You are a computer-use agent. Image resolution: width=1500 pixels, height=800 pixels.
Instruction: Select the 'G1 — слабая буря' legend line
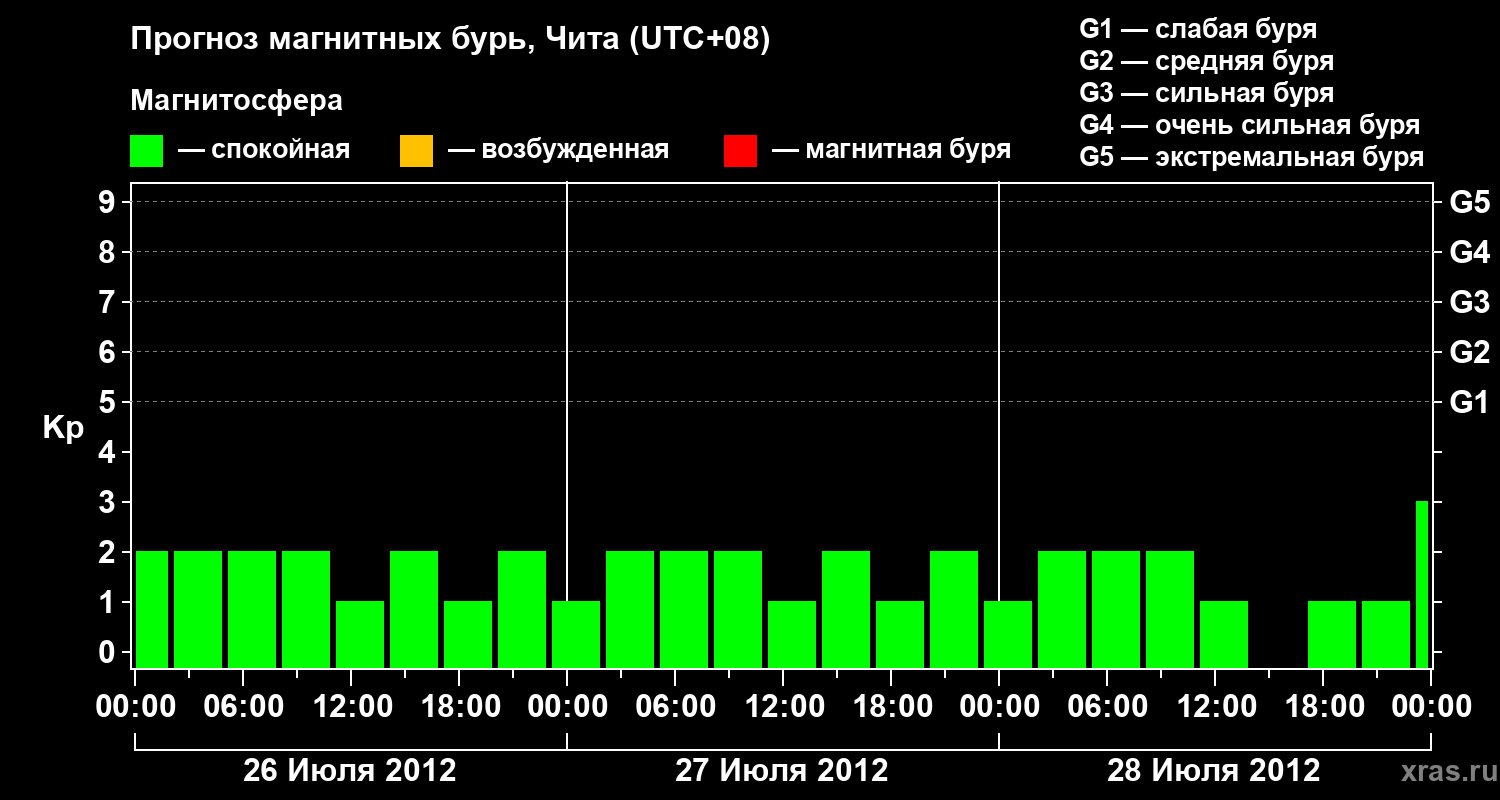[x=1198, y=29]
